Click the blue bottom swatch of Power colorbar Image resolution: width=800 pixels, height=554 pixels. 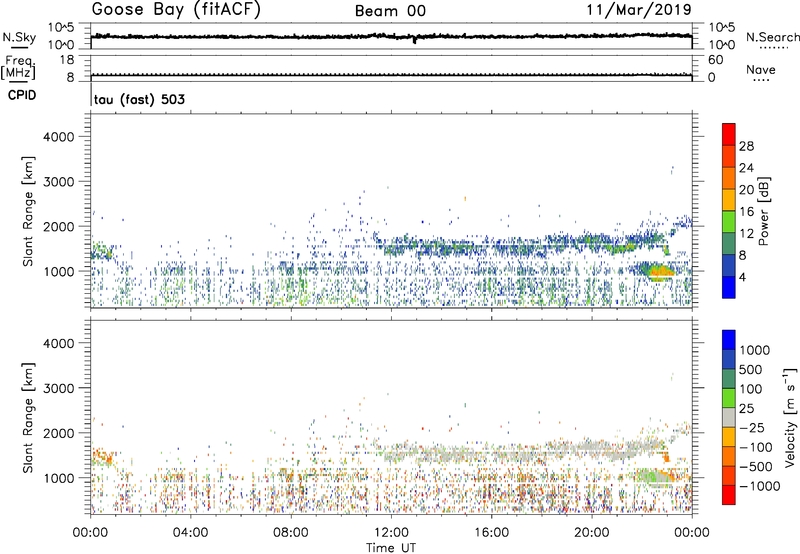[729, 287]
